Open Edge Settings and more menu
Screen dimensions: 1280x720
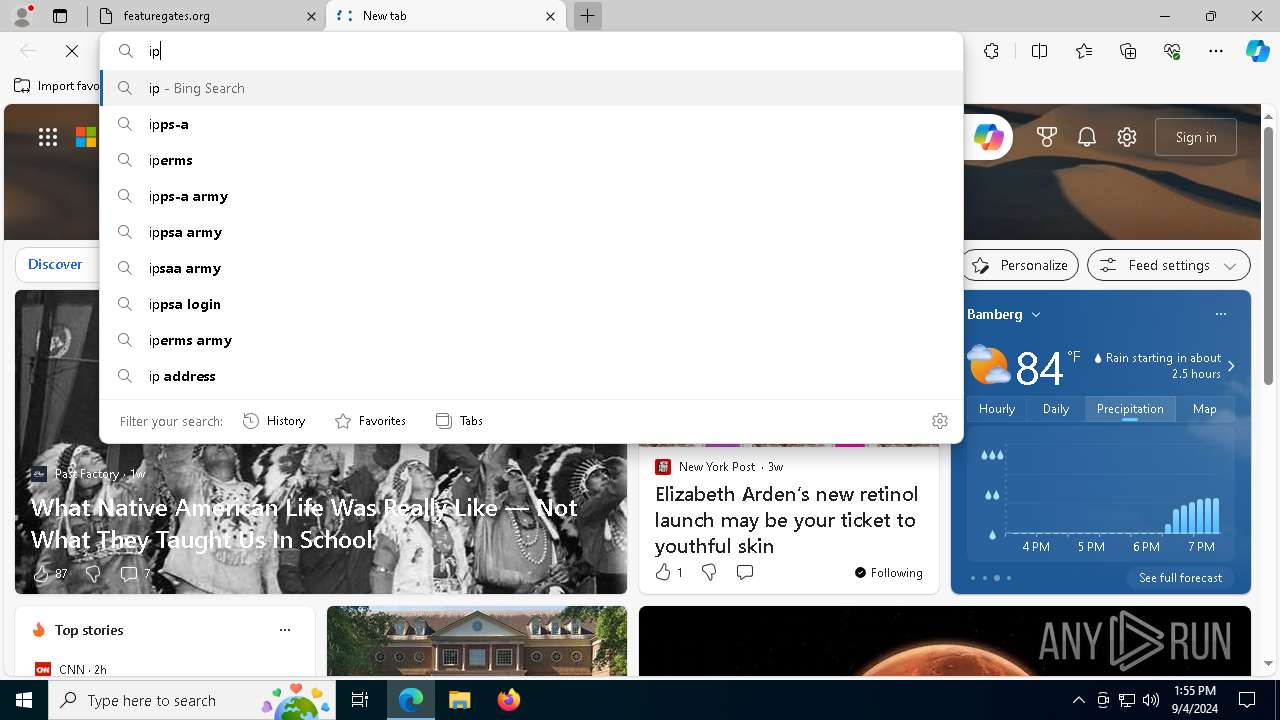1216,51
